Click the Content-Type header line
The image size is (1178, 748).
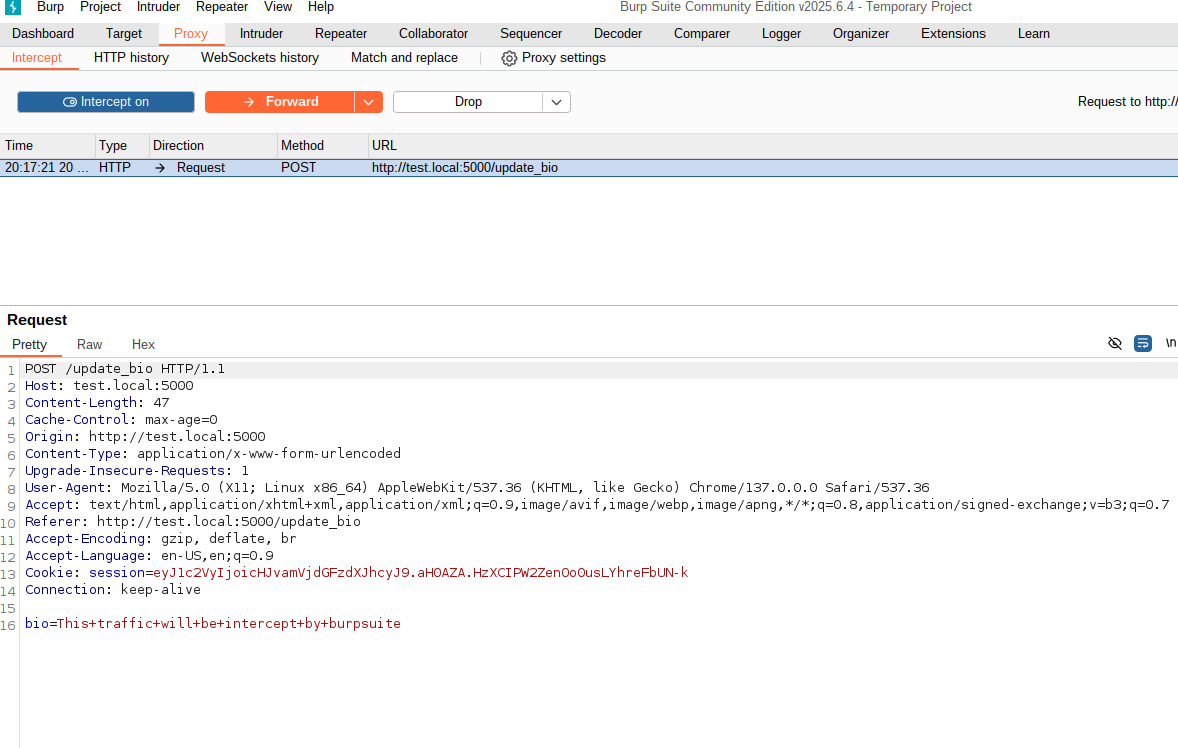(213, 454)
